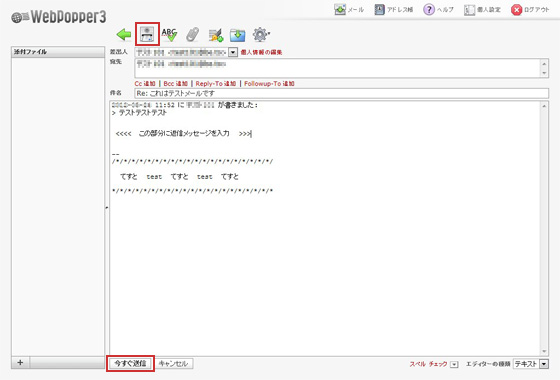Click the Reply-To 追加 link
Viewport: 560px width, 380px height.
(x=216, y=84)
